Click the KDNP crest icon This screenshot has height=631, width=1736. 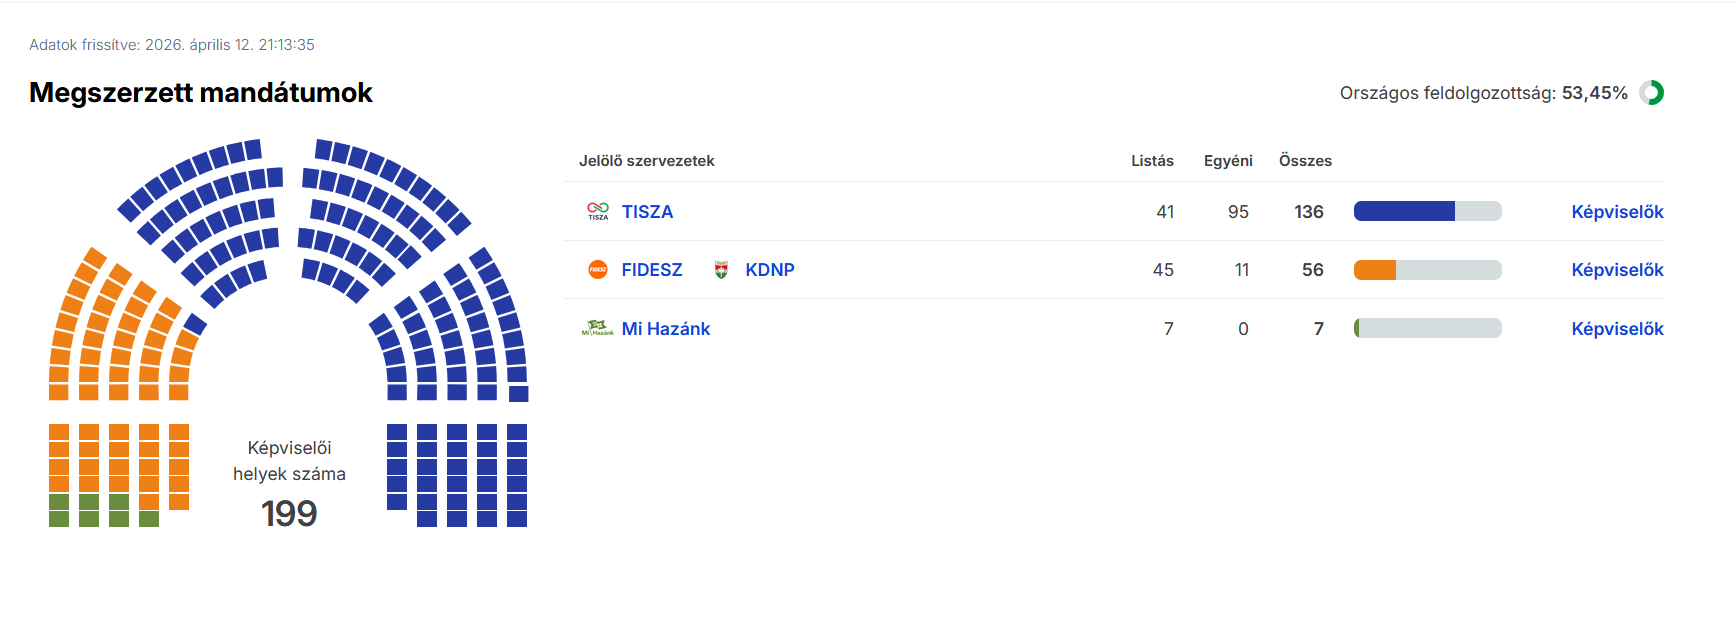point(721,270)
